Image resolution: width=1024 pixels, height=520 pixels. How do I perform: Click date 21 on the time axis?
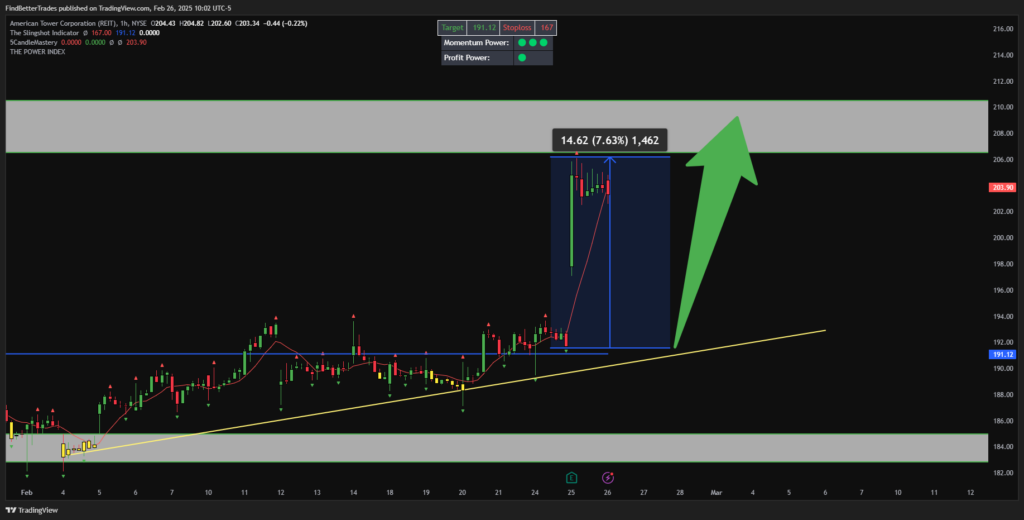(498, 492)
